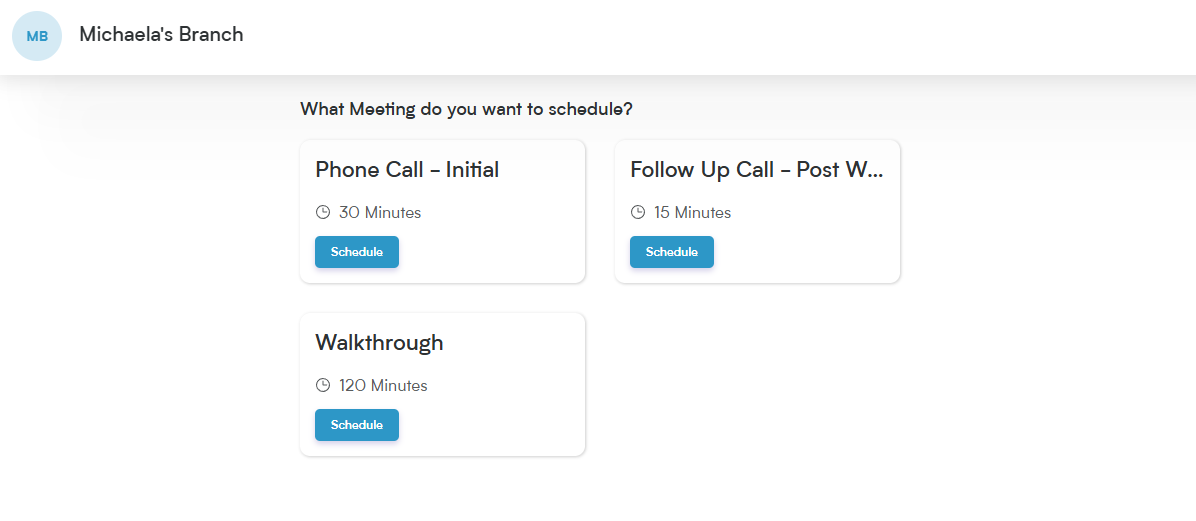Click the Phone Call - Initial heading
1196x521 pixels.
[x=407, y=169]
